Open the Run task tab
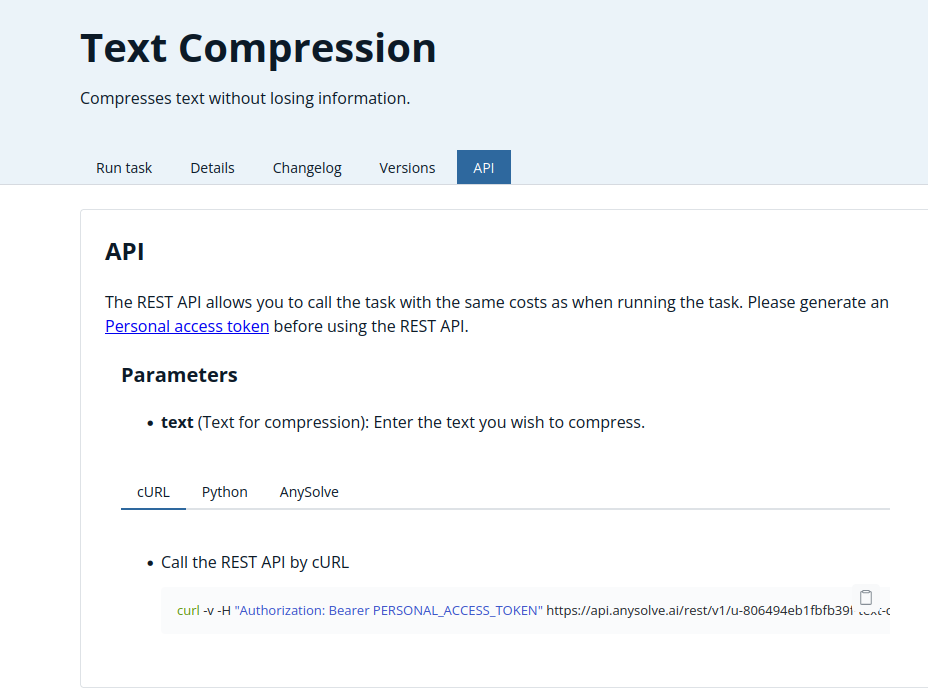The height and width of the screenshot is (693, 928). [124, 167]
